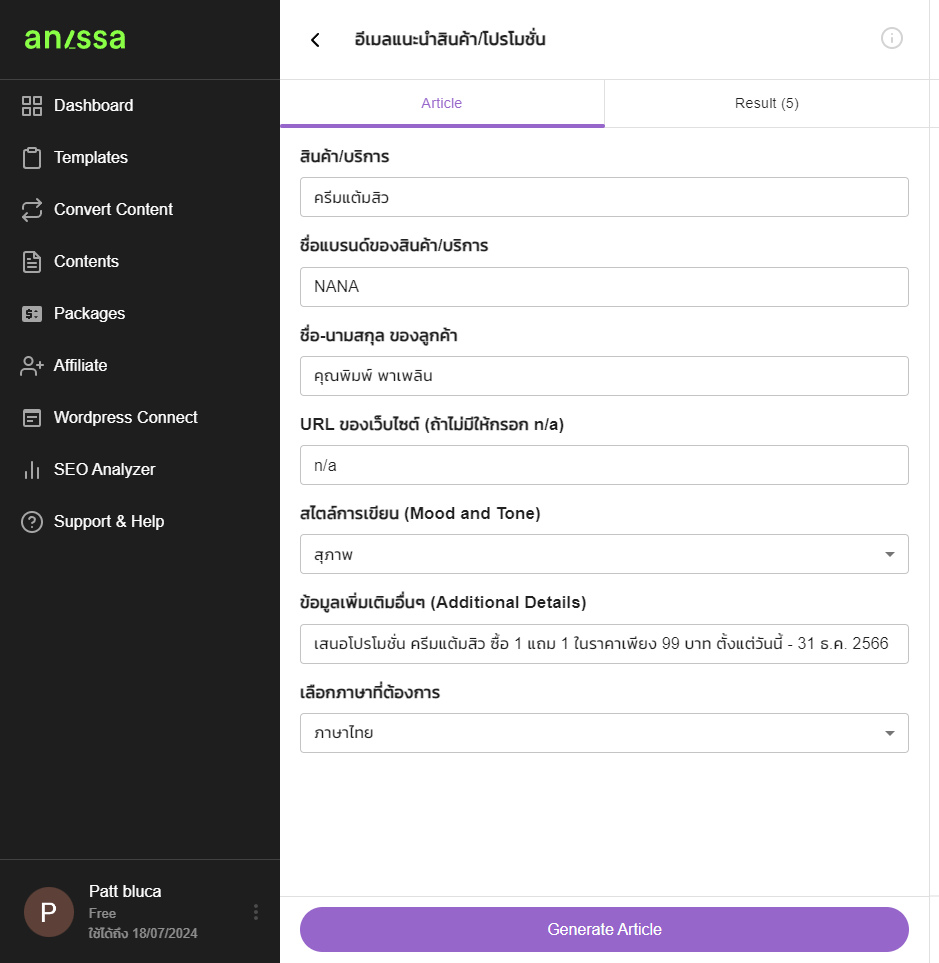Click the Packages money icon
Image resolution: width=939 pixels, height=963 pixels.
pos(32,314)
